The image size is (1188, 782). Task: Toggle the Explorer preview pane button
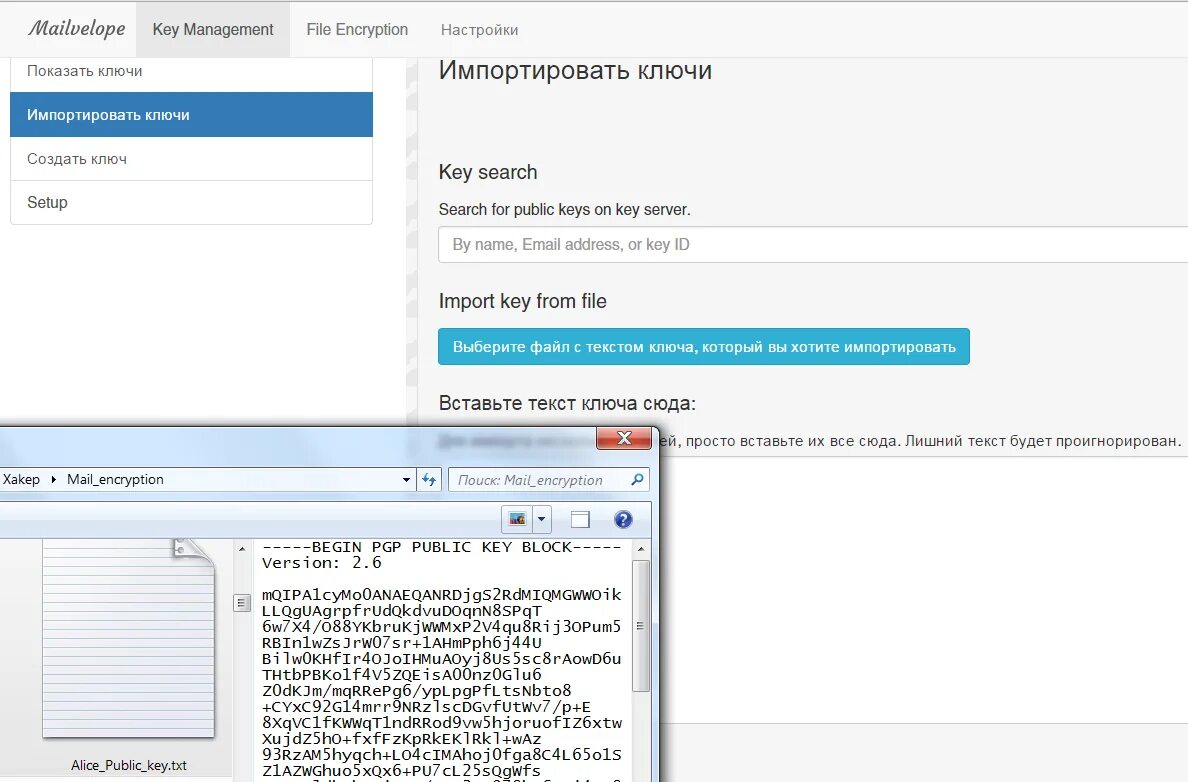coord(580,519)
